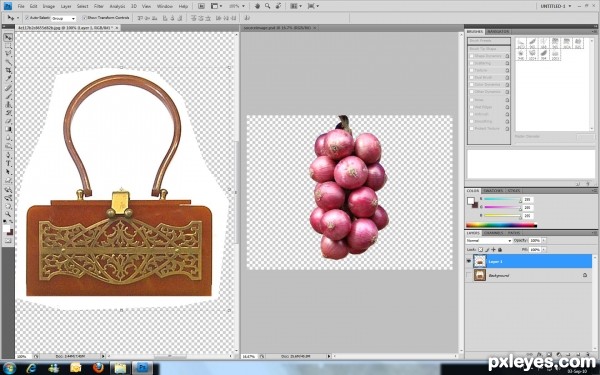Select the Move tool in the toolbox
Image resolution: width=600 pixels, height=375 pixels.
[8, 38]
